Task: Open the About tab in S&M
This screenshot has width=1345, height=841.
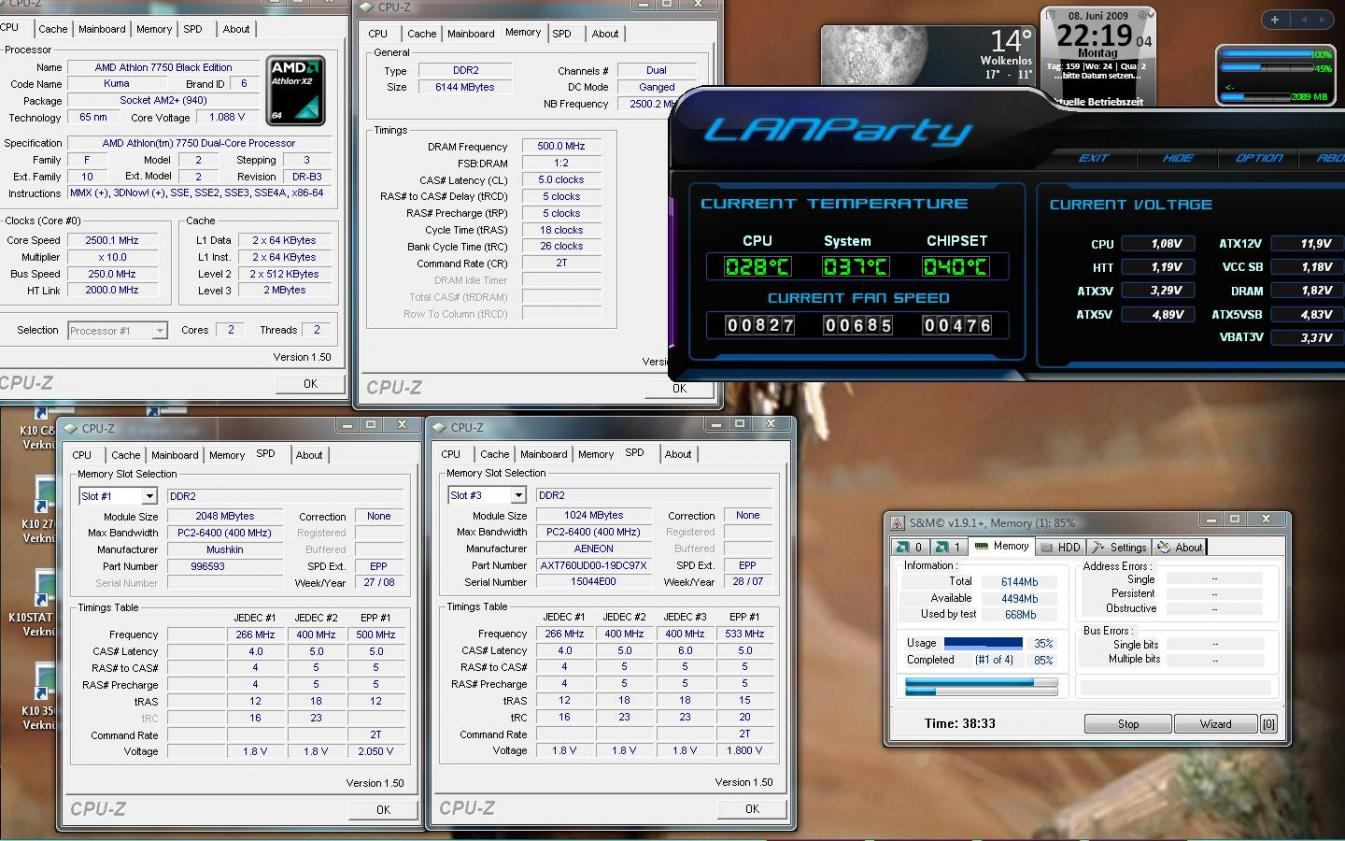Action: pyautogui.click(x=1180, y=547)
